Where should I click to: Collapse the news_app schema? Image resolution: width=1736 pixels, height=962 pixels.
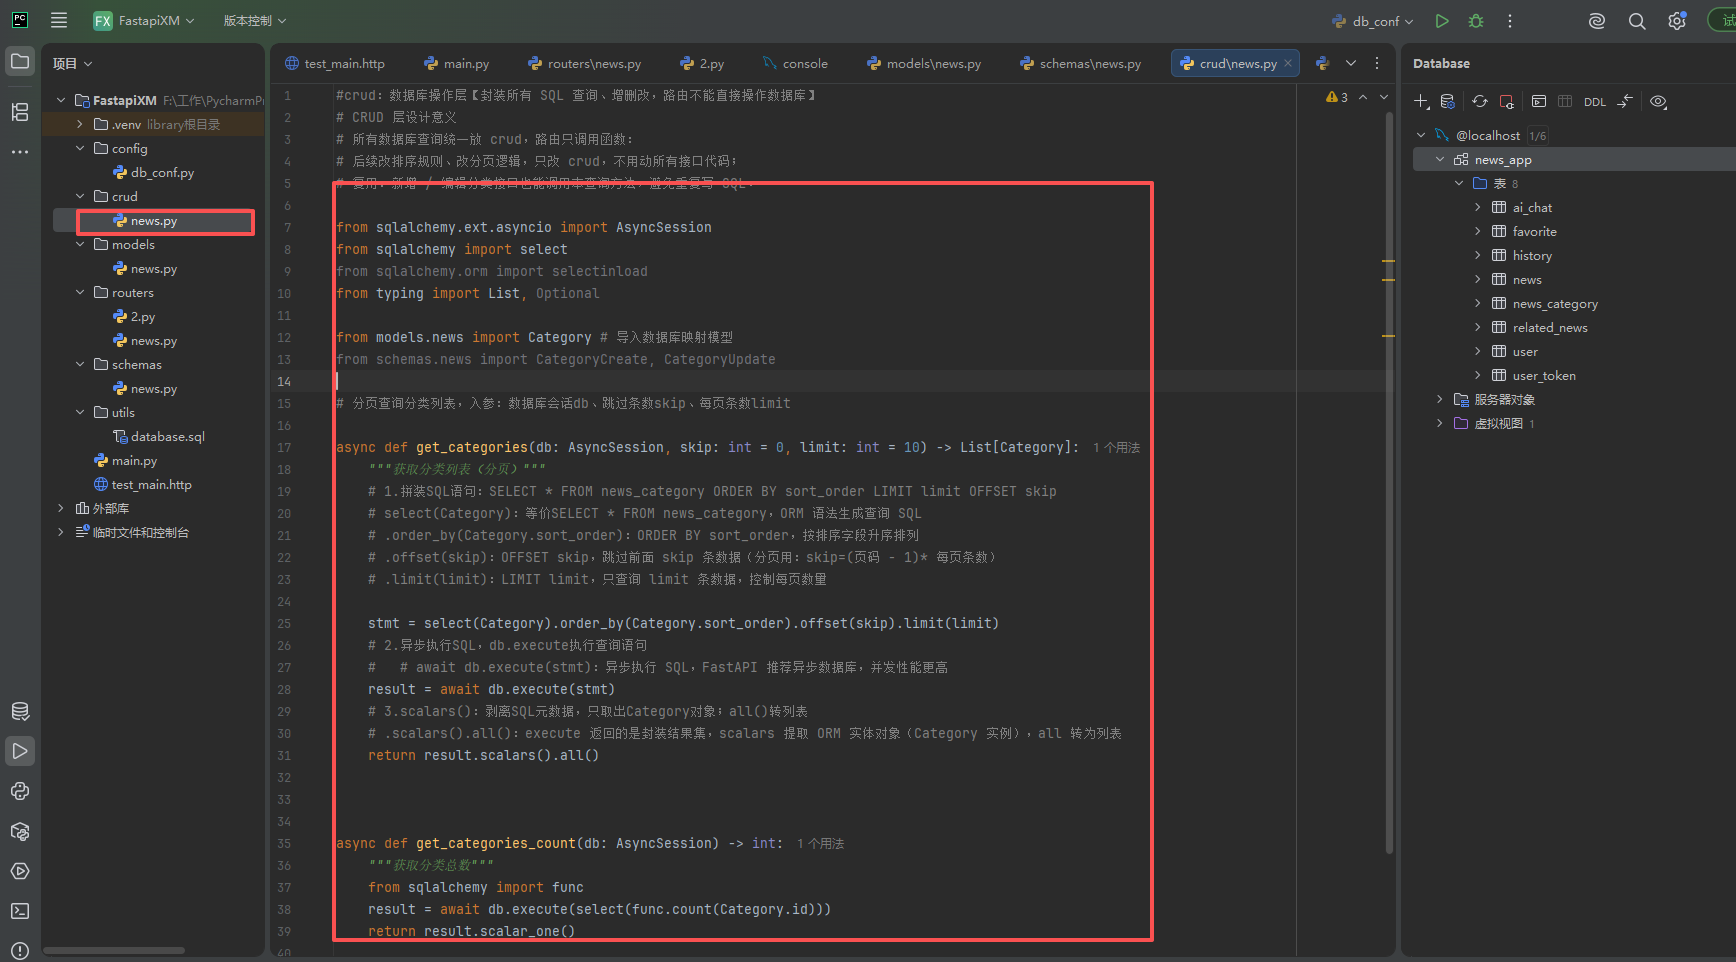[x=1440, y=159]
